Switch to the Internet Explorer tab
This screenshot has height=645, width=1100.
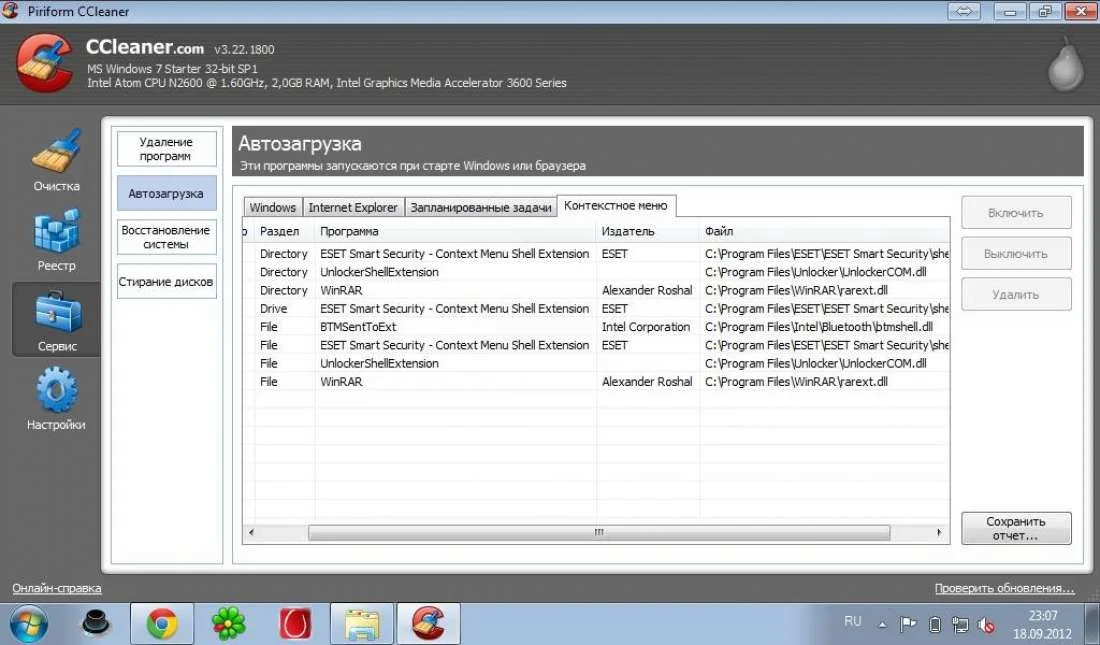(x=353, y=207)
